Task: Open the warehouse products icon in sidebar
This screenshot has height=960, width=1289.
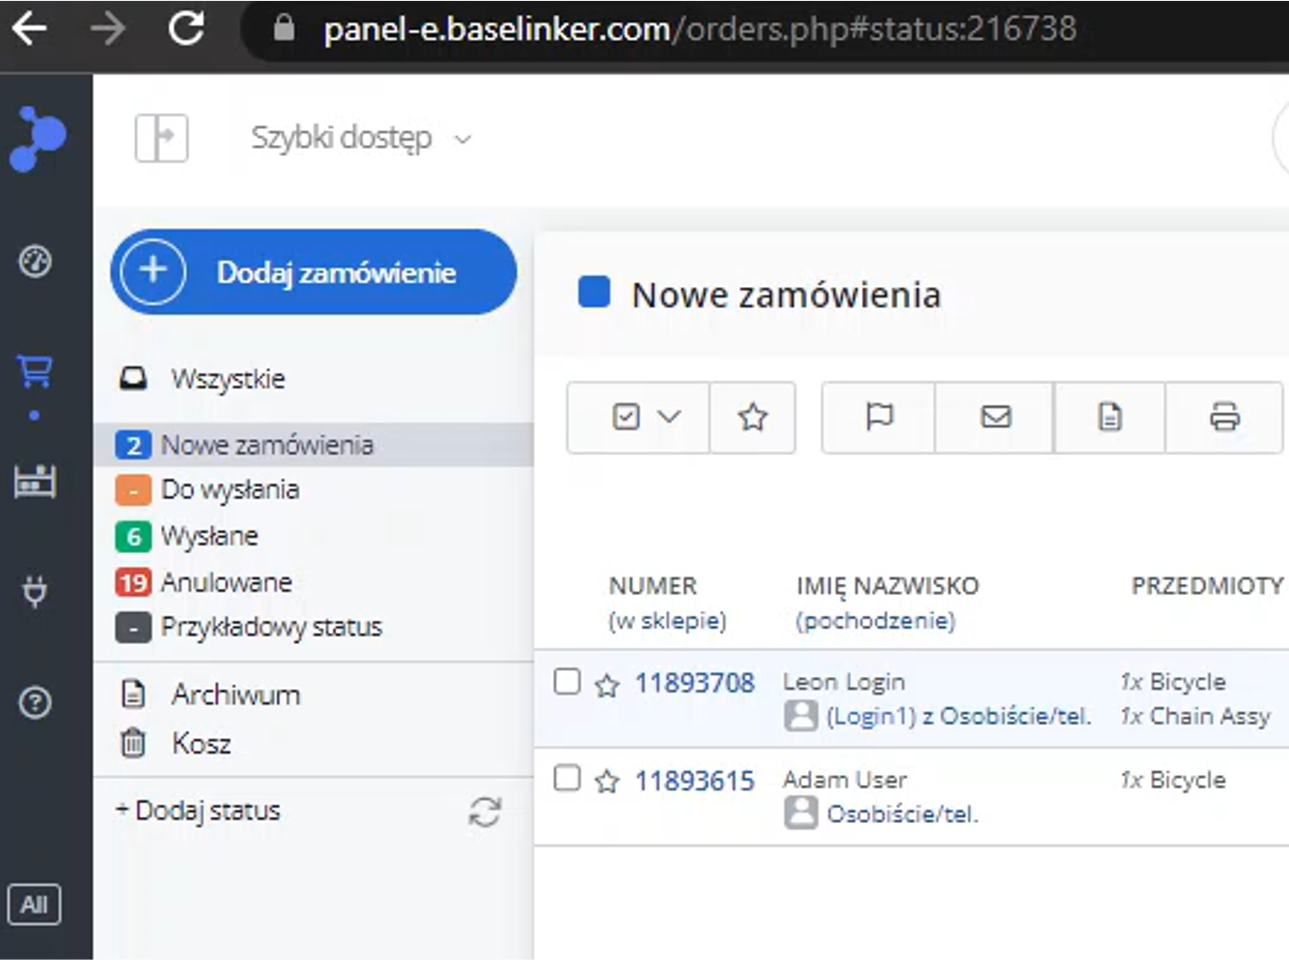Action: (x=35, y=481)
